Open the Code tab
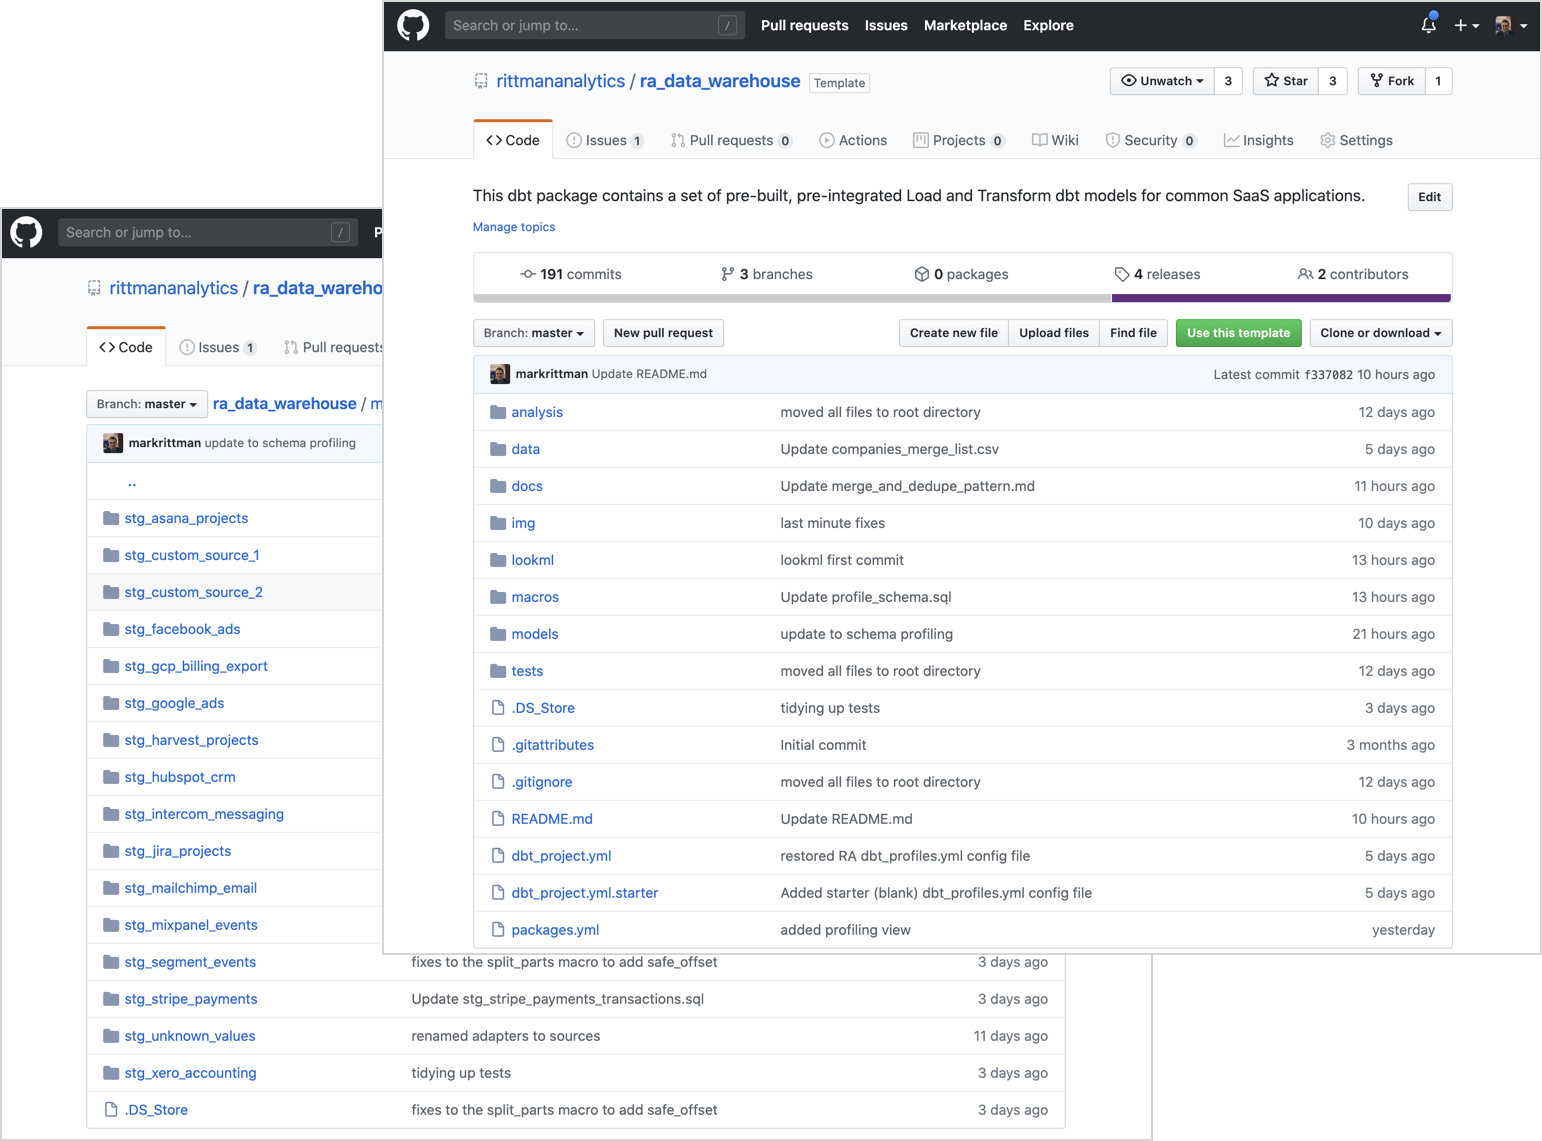Screen dimensions: 1542x1141 tap(513, 140)
